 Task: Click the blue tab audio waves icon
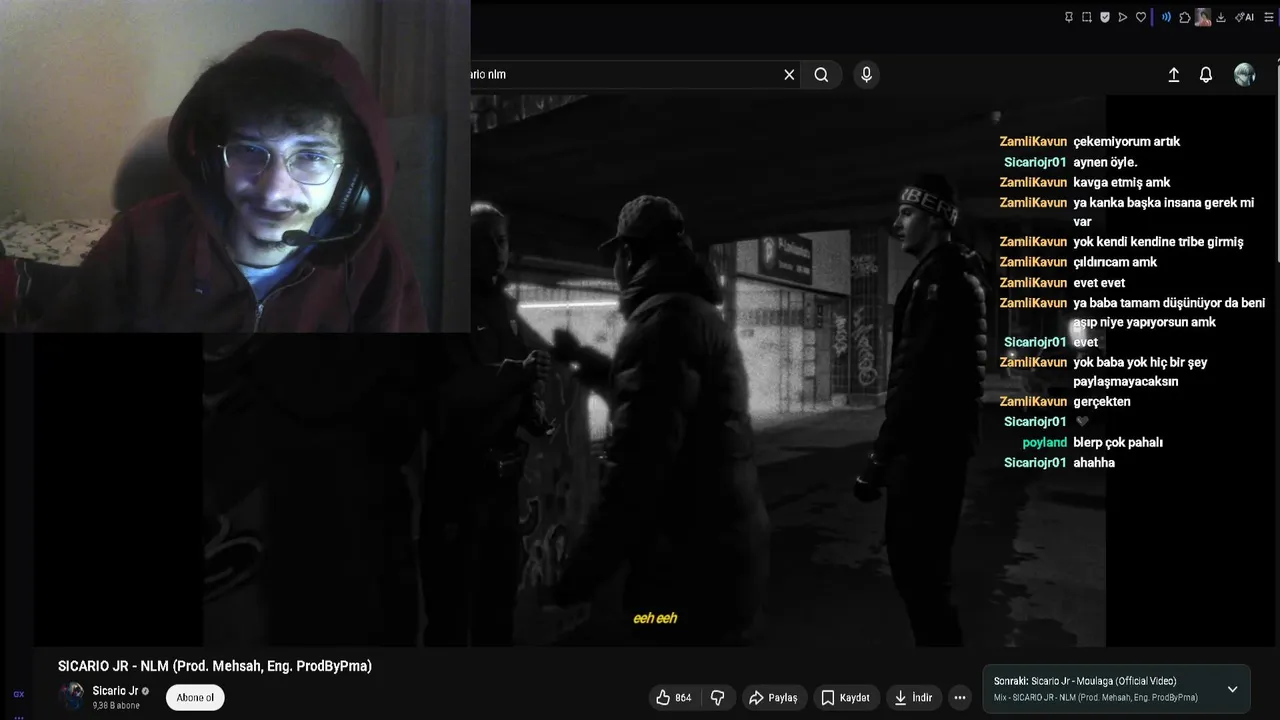pos(1166,17)
